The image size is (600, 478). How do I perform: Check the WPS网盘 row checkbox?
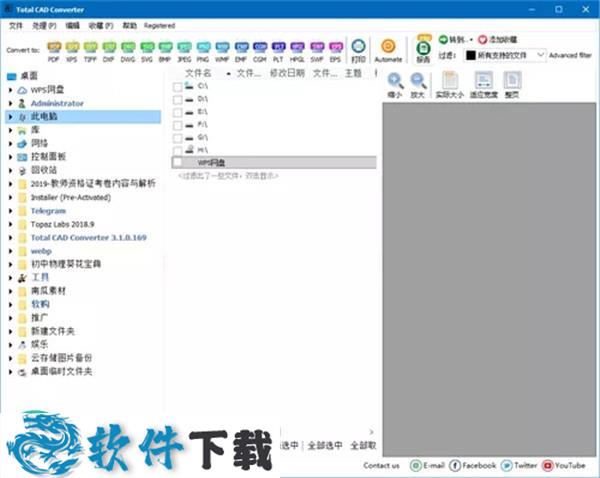point(177,163)
